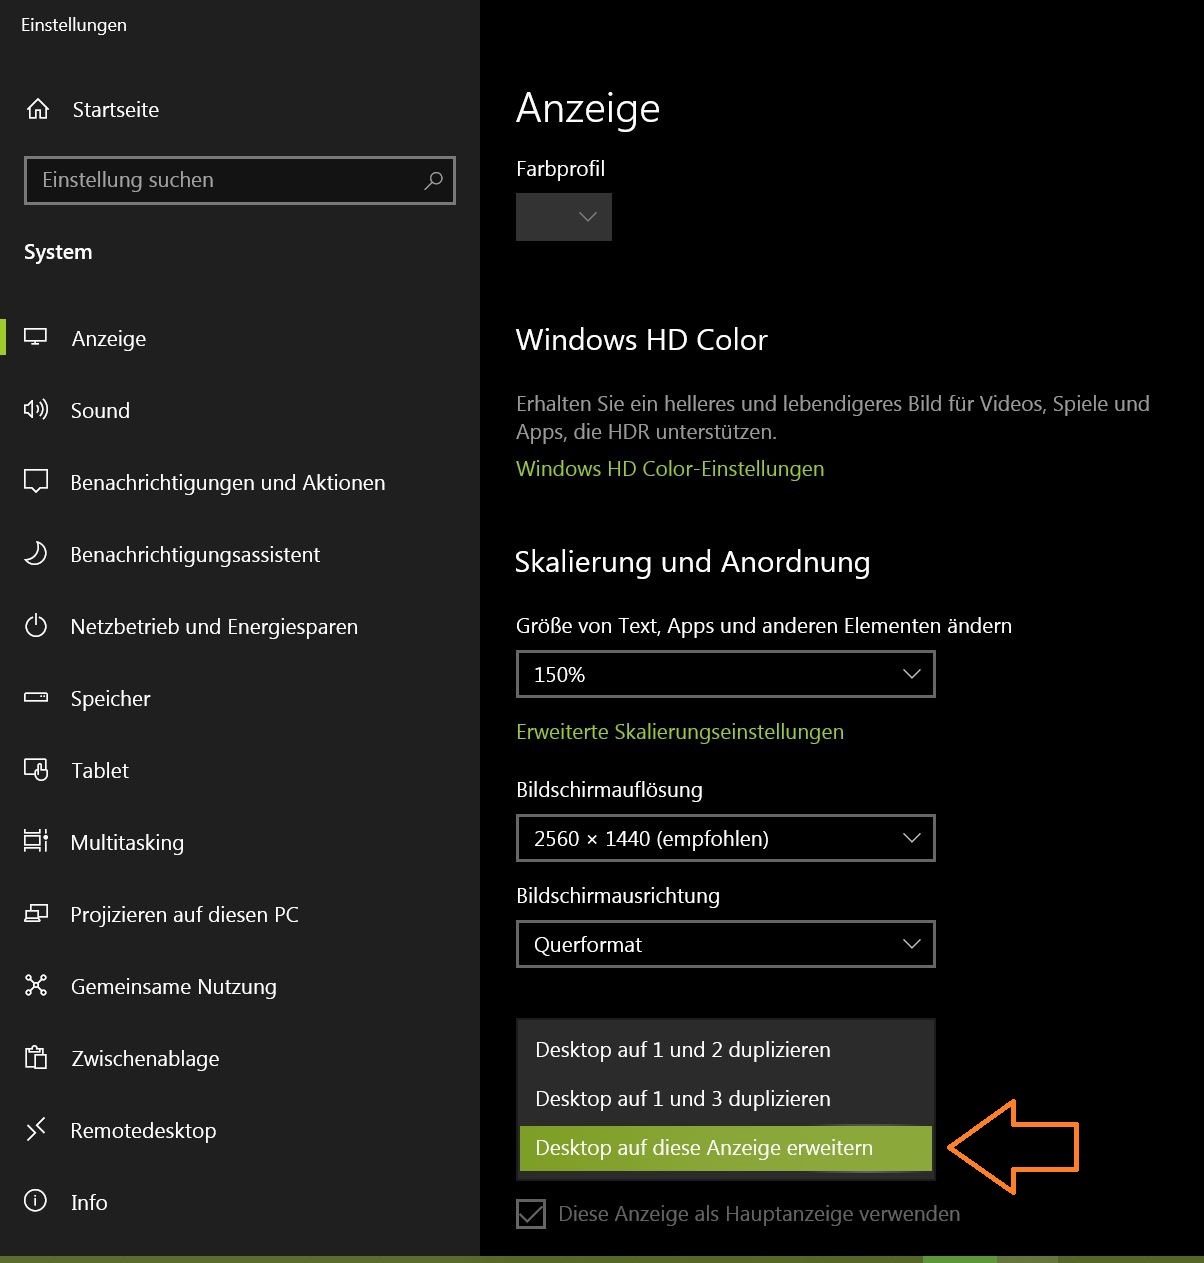Select the Anzeige label in sidebar
The image size is (1204, 1263).
109,338
